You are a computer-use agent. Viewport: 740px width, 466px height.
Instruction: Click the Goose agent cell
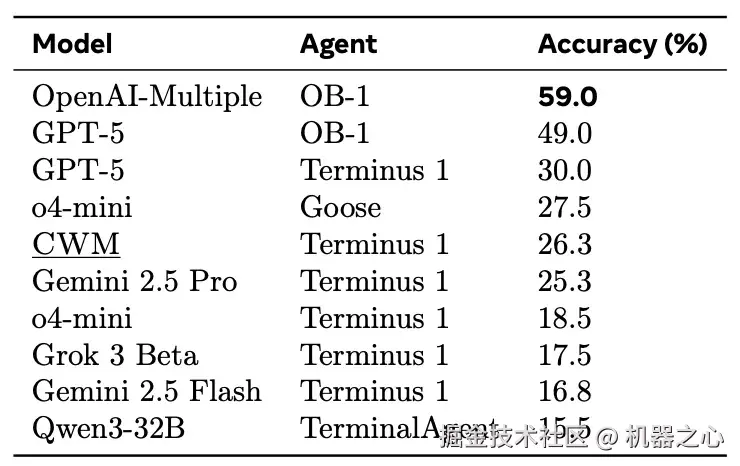(340, 207)
